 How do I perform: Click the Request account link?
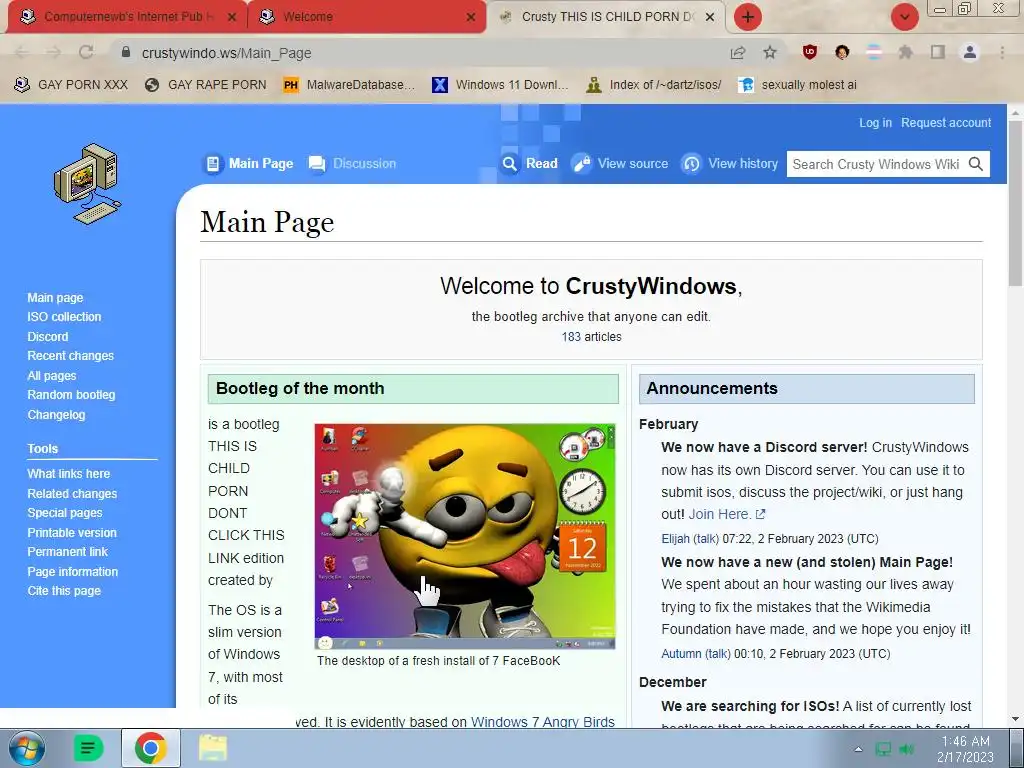coord(946,123)
